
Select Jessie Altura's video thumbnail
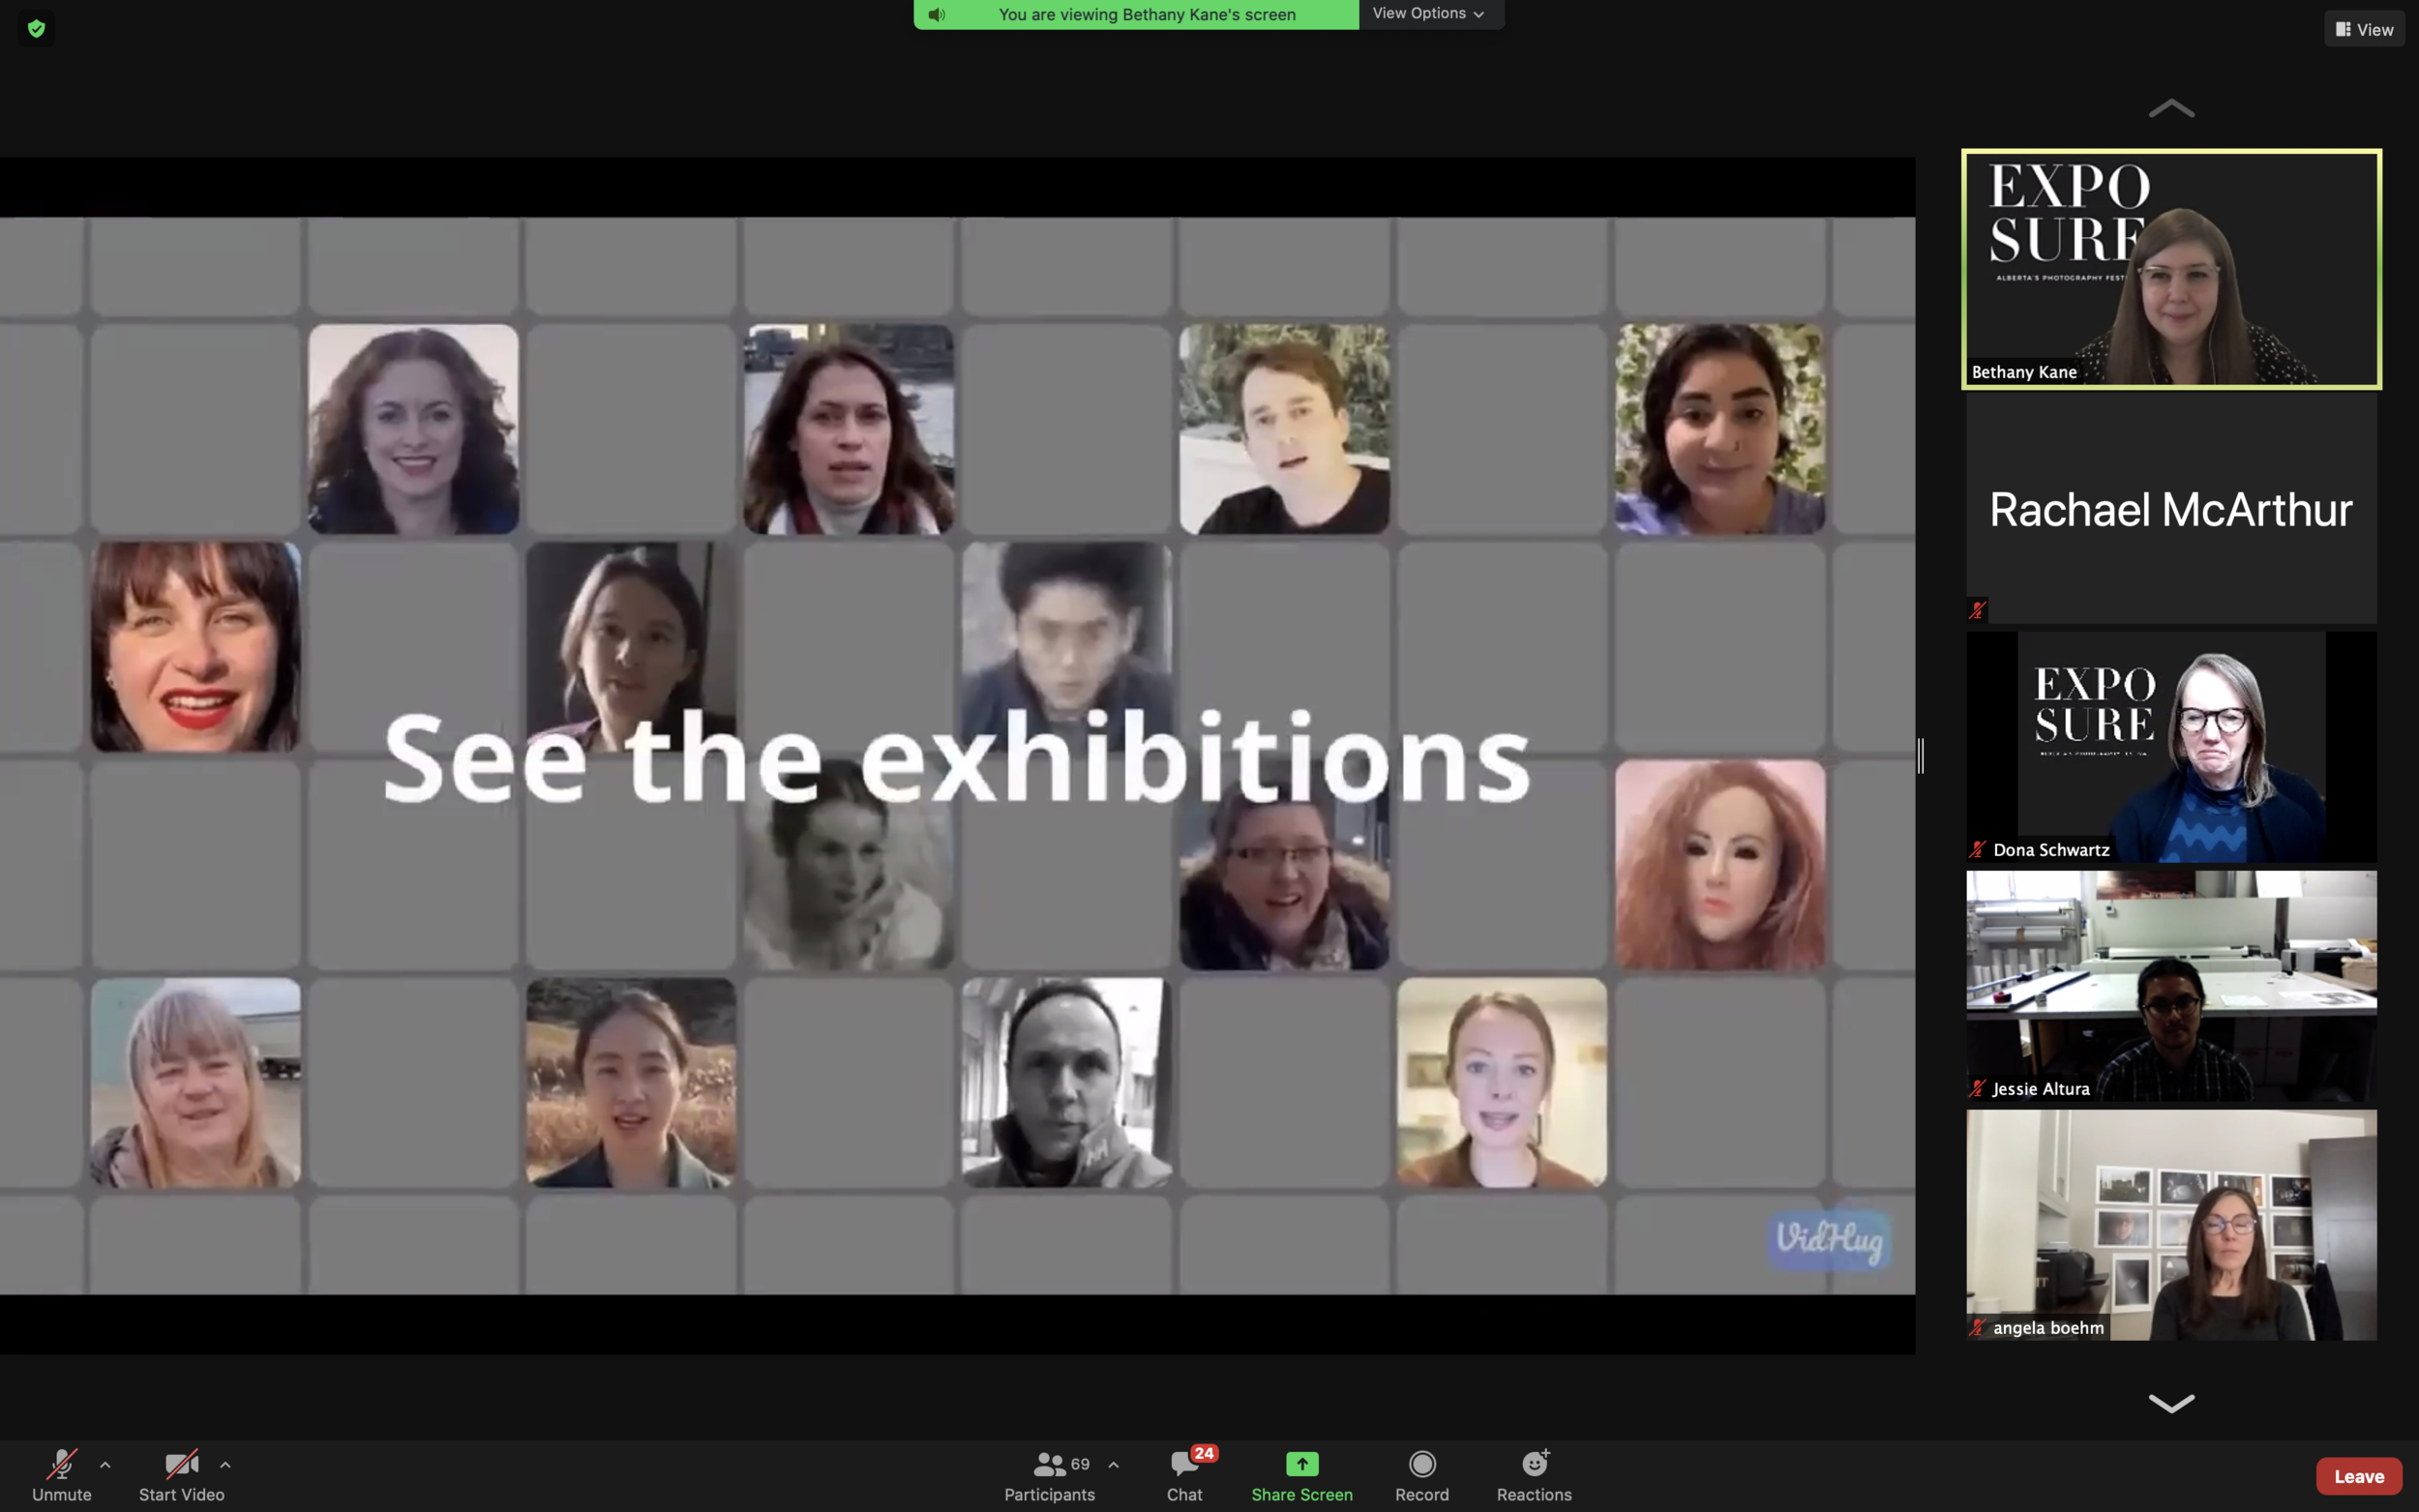point(2170,985)
